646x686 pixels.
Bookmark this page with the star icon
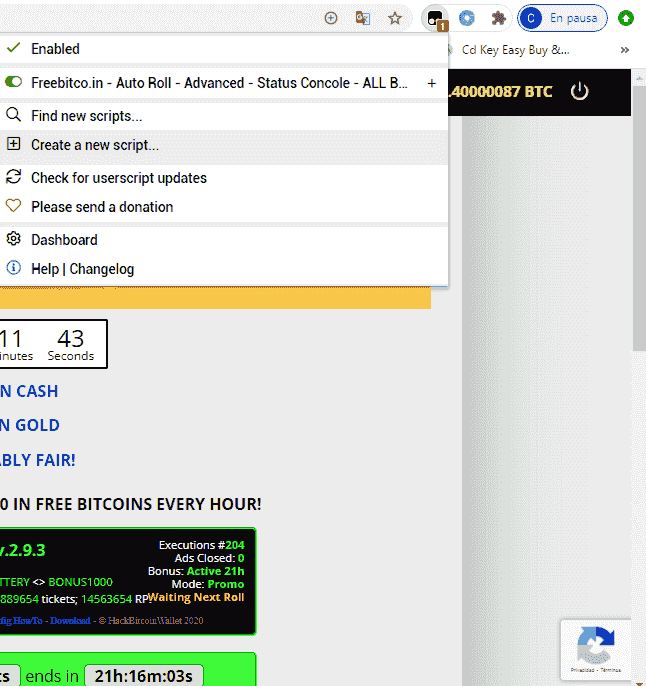(x=395, y=18)
